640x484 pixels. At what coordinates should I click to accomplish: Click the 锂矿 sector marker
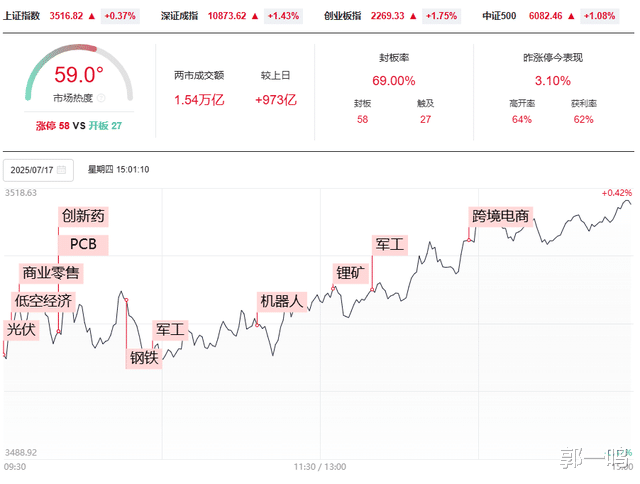click(x=352, y=272)
